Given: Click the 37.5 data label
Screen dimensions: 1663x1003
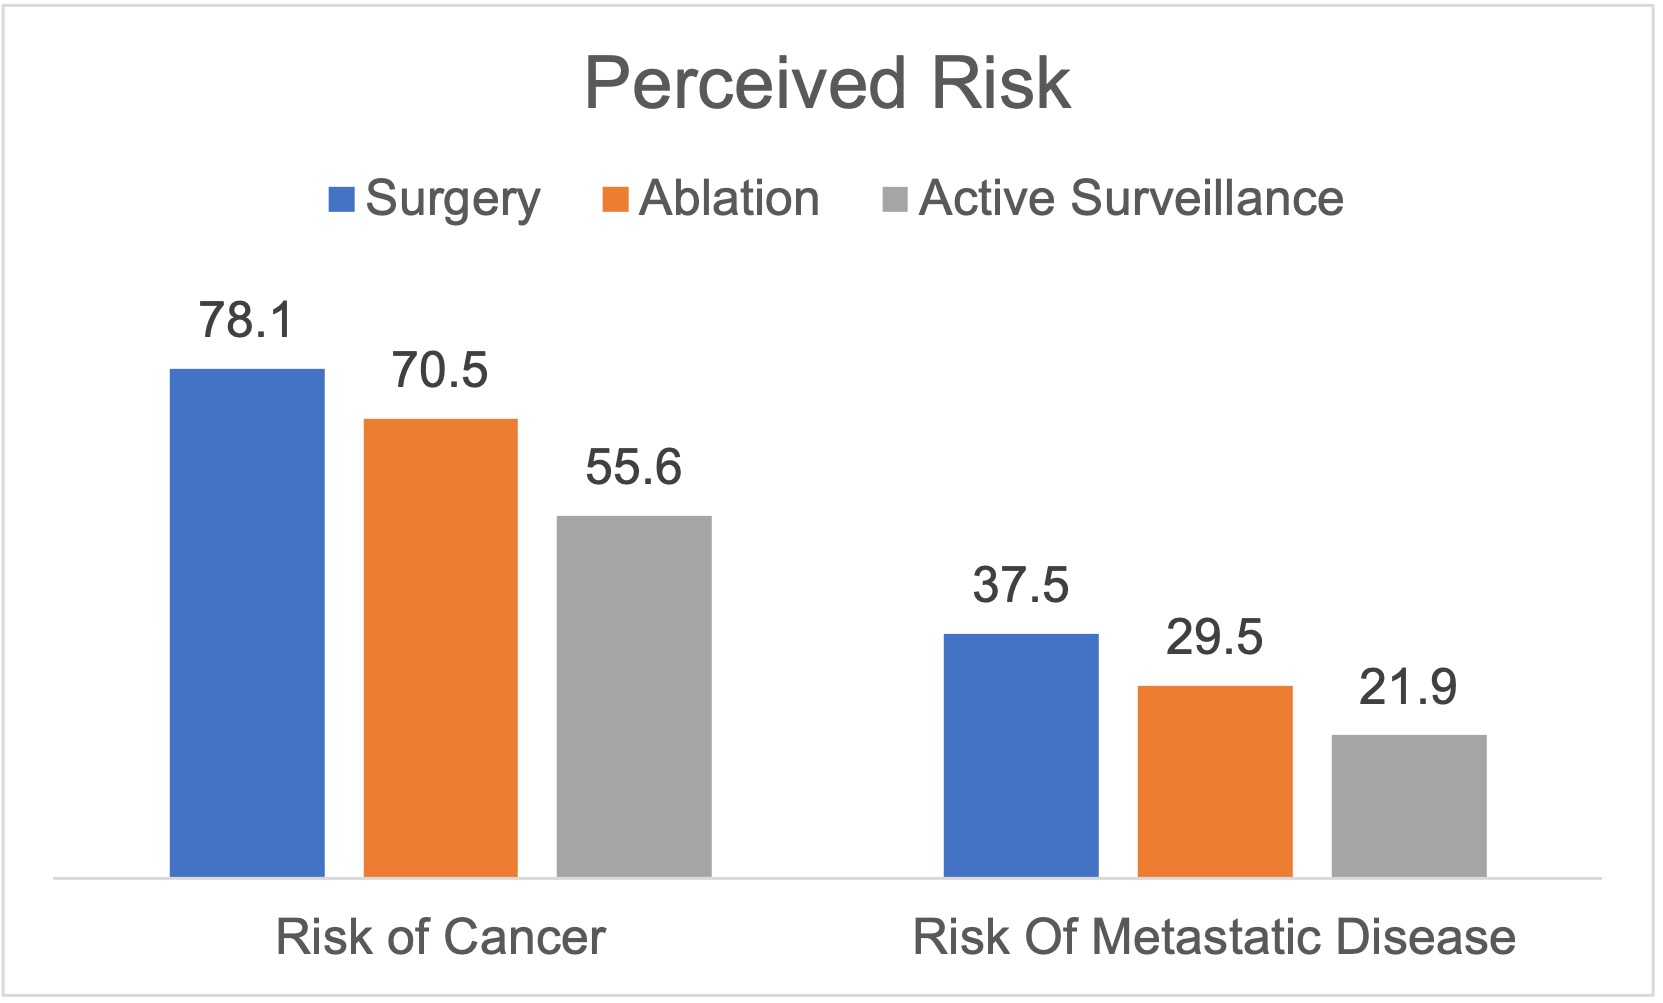Looking at the screenshot, I should (1021, 585).
